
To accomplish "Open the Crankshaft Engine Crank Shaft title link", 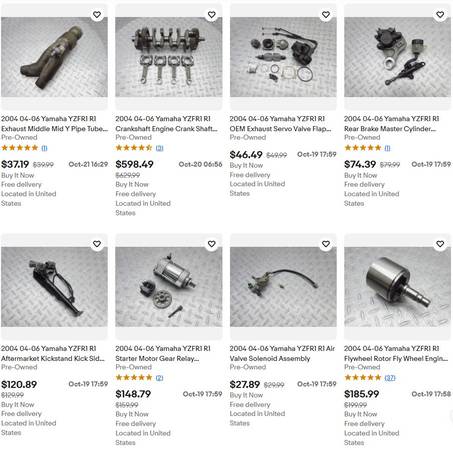I will (x=166, y=124).
